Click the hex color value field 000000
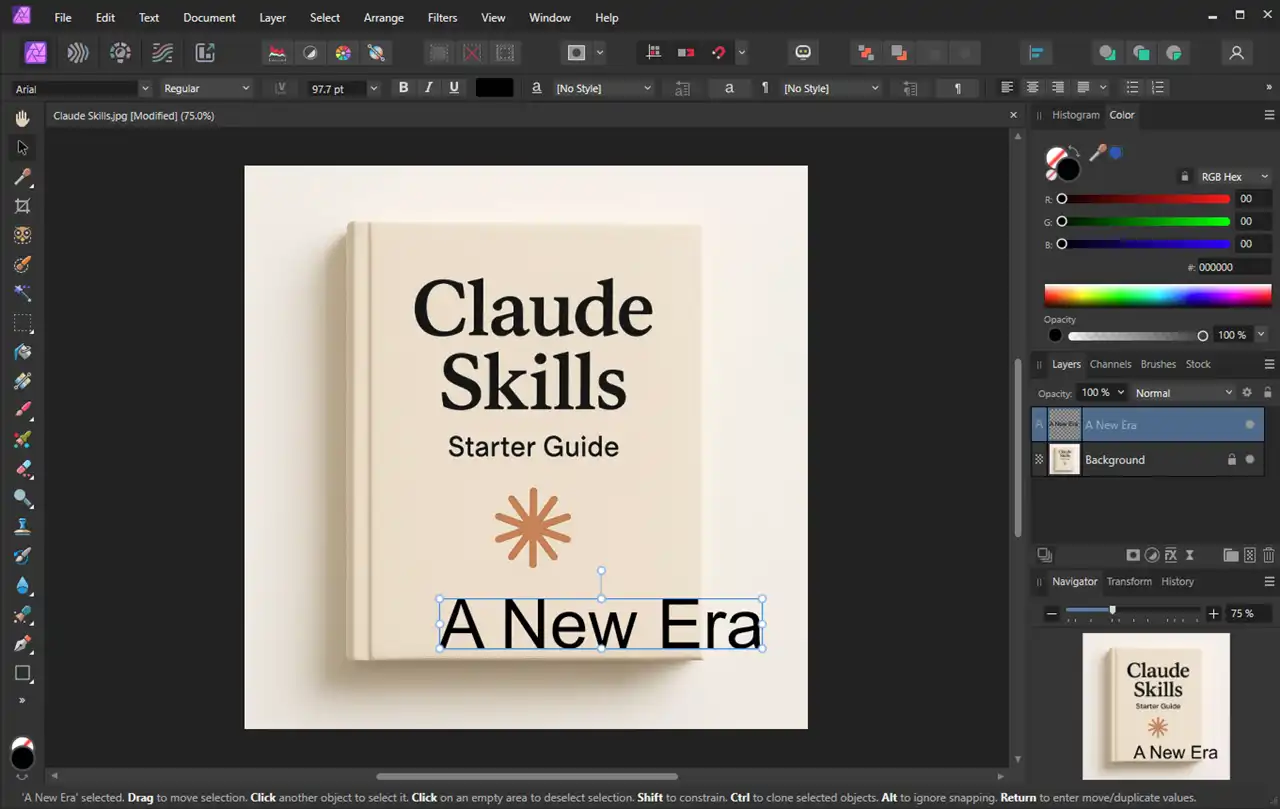Screen dimensions: 1280x809 coord(1235,267)
